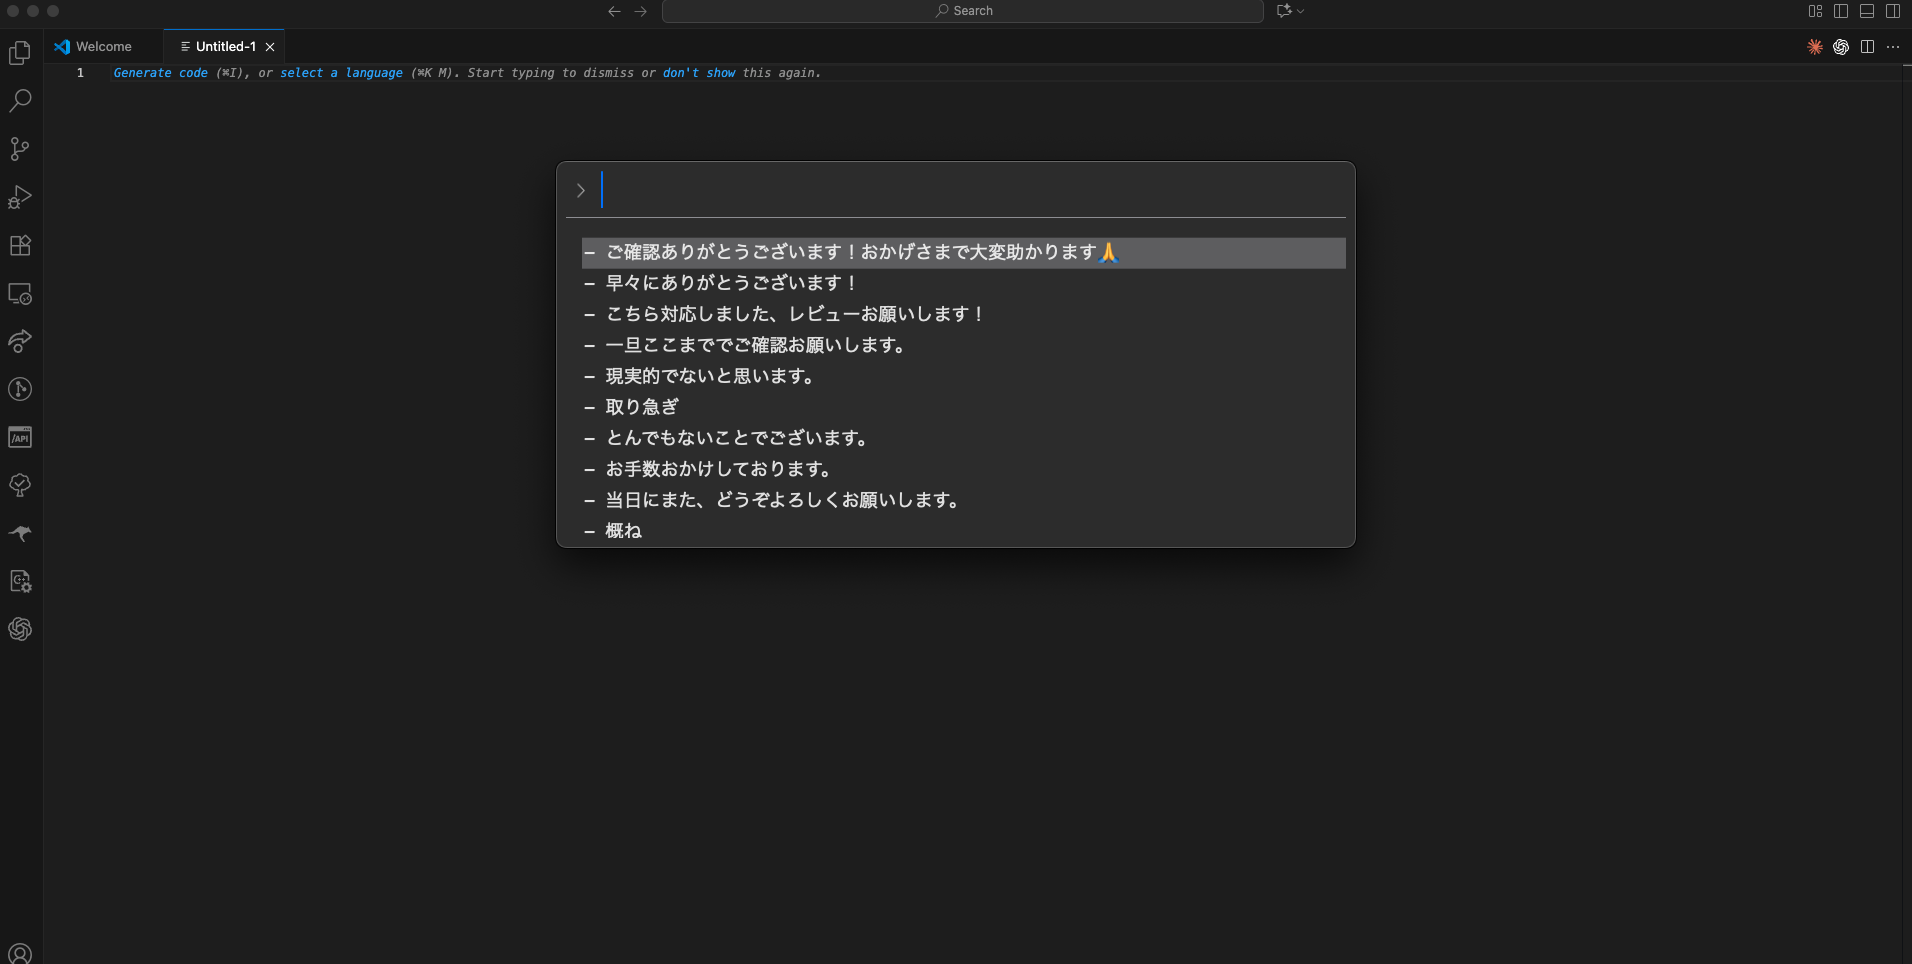Screen dimensions: 1912x964
Task: Split the editor to the right
Action: (1867, 47)
